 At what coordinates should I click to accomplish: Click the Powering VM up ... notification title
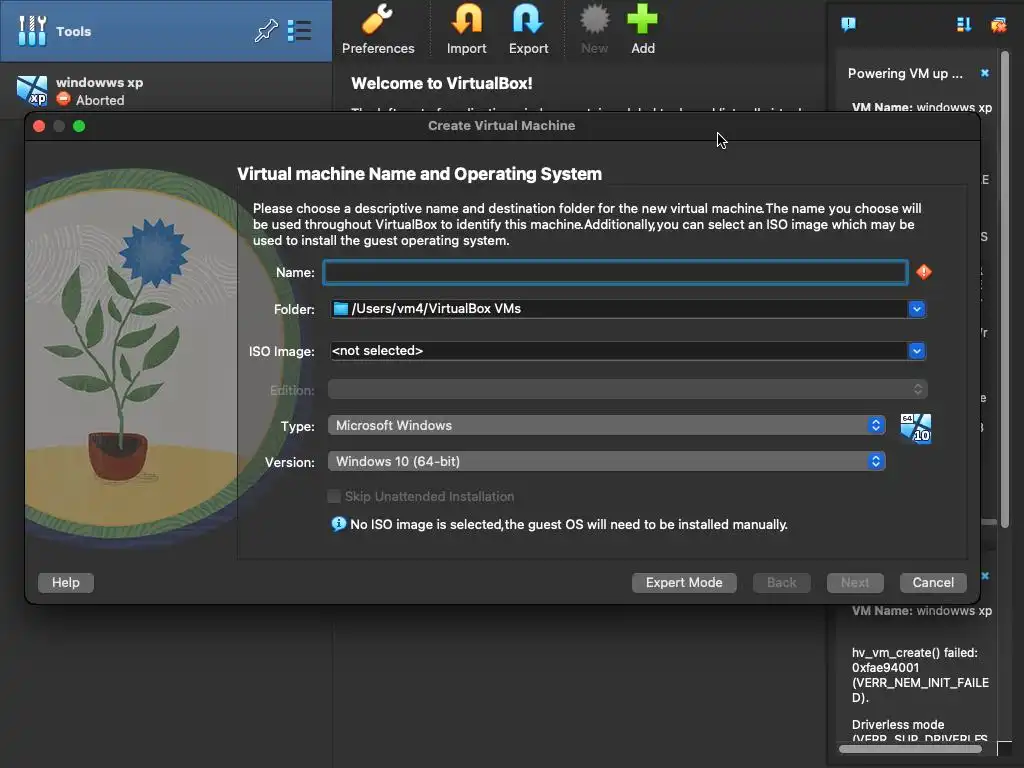coord(905,73)
